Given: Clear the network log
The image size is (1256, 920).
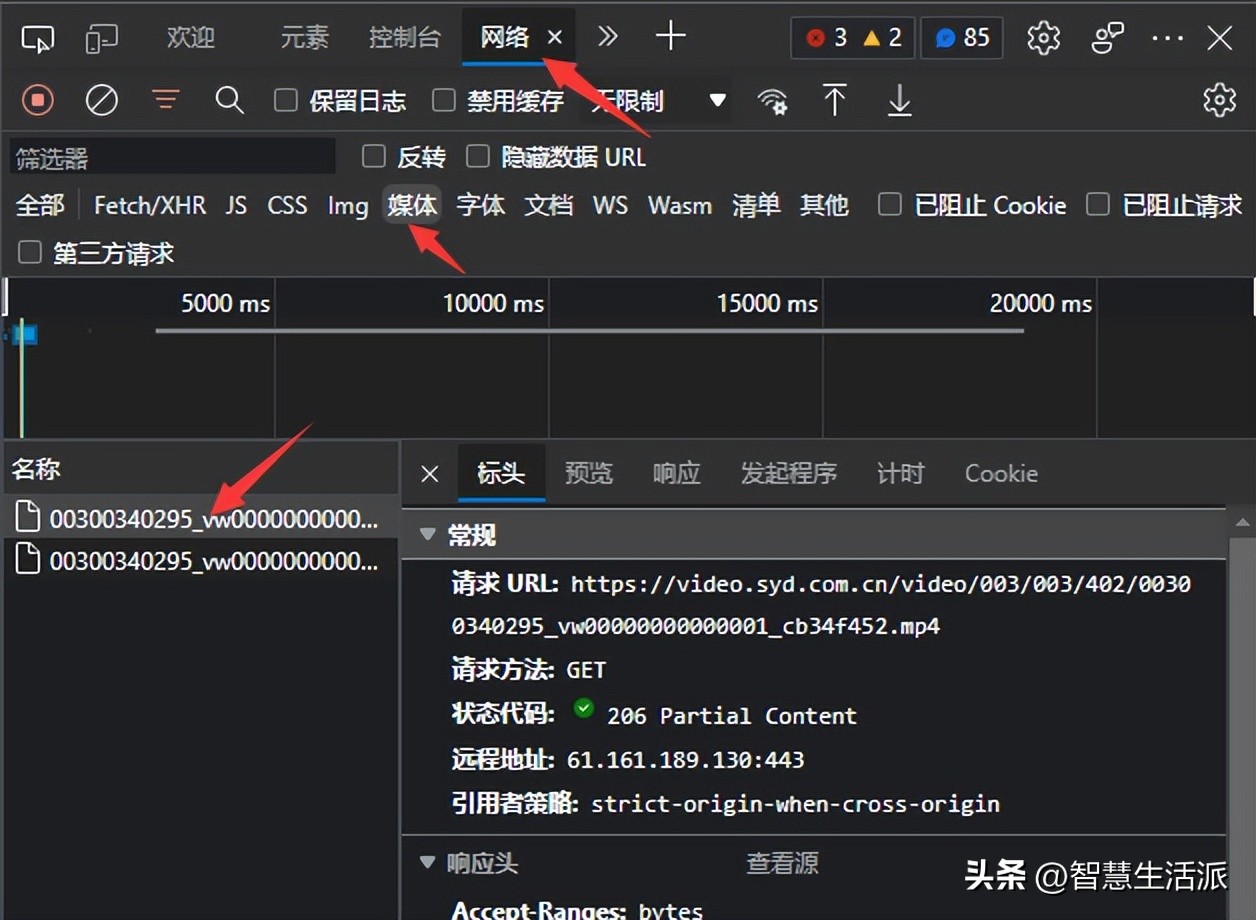Looking at the screenshot, I should click(x=101, y=100).
